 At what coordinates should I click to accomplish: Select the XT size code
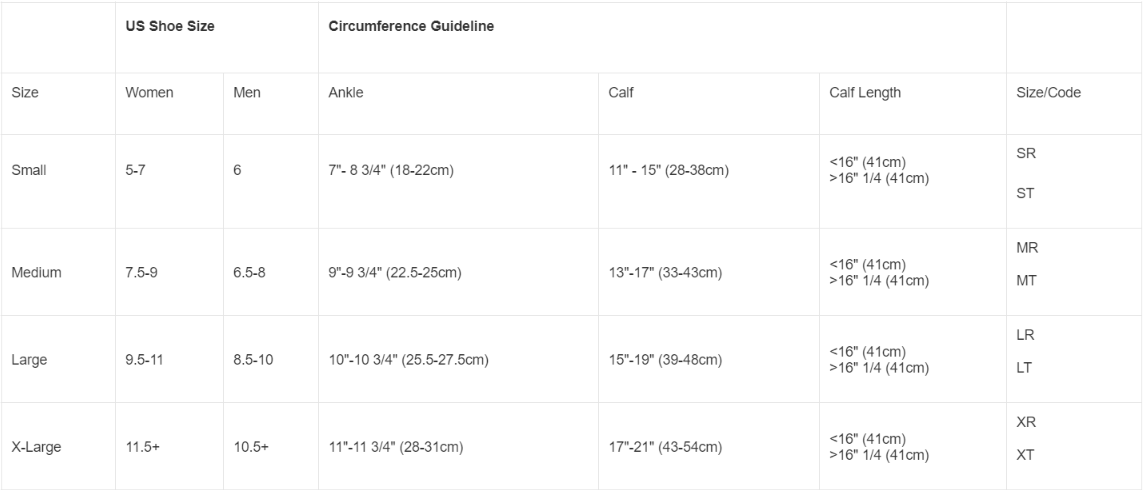click(1025, 455)
